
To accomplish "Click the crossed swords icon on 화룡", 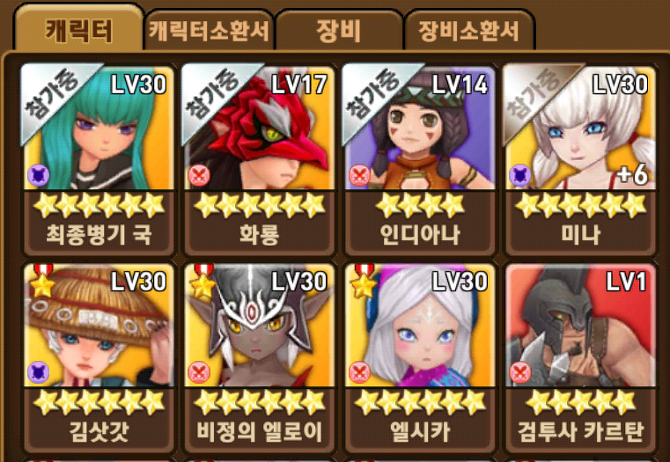I will tap(199, 175).
